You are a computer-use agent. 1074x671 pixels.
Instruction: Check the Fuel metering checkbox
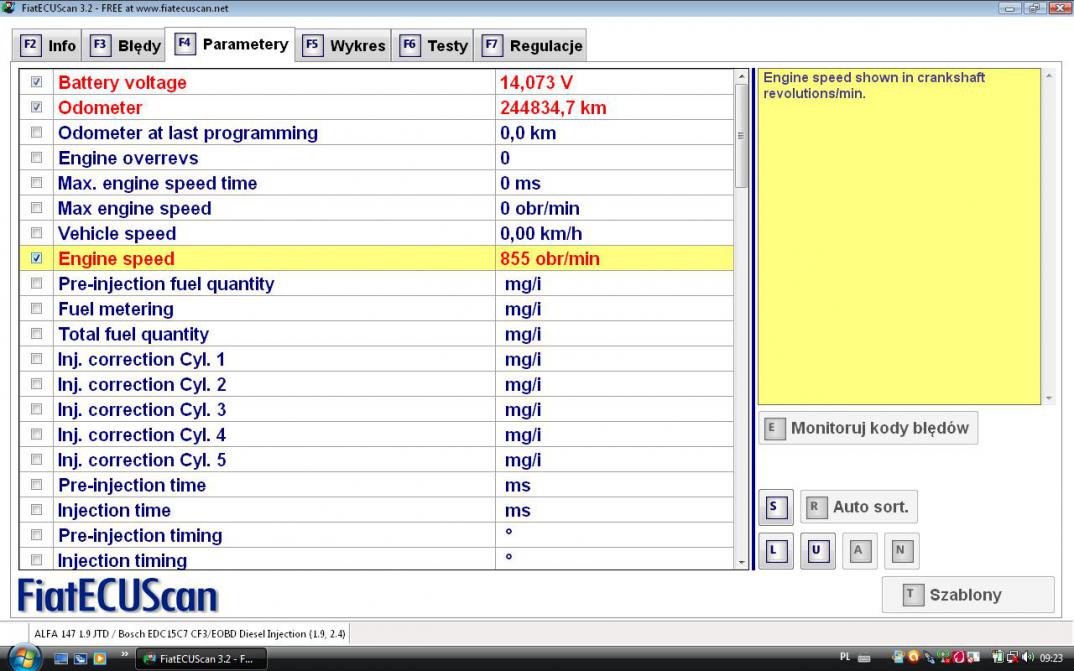37,309
